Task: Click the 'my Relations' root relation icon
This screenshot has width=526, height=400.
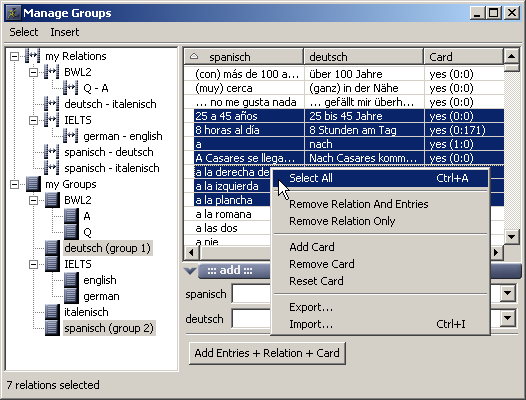Action: [33, 56]
